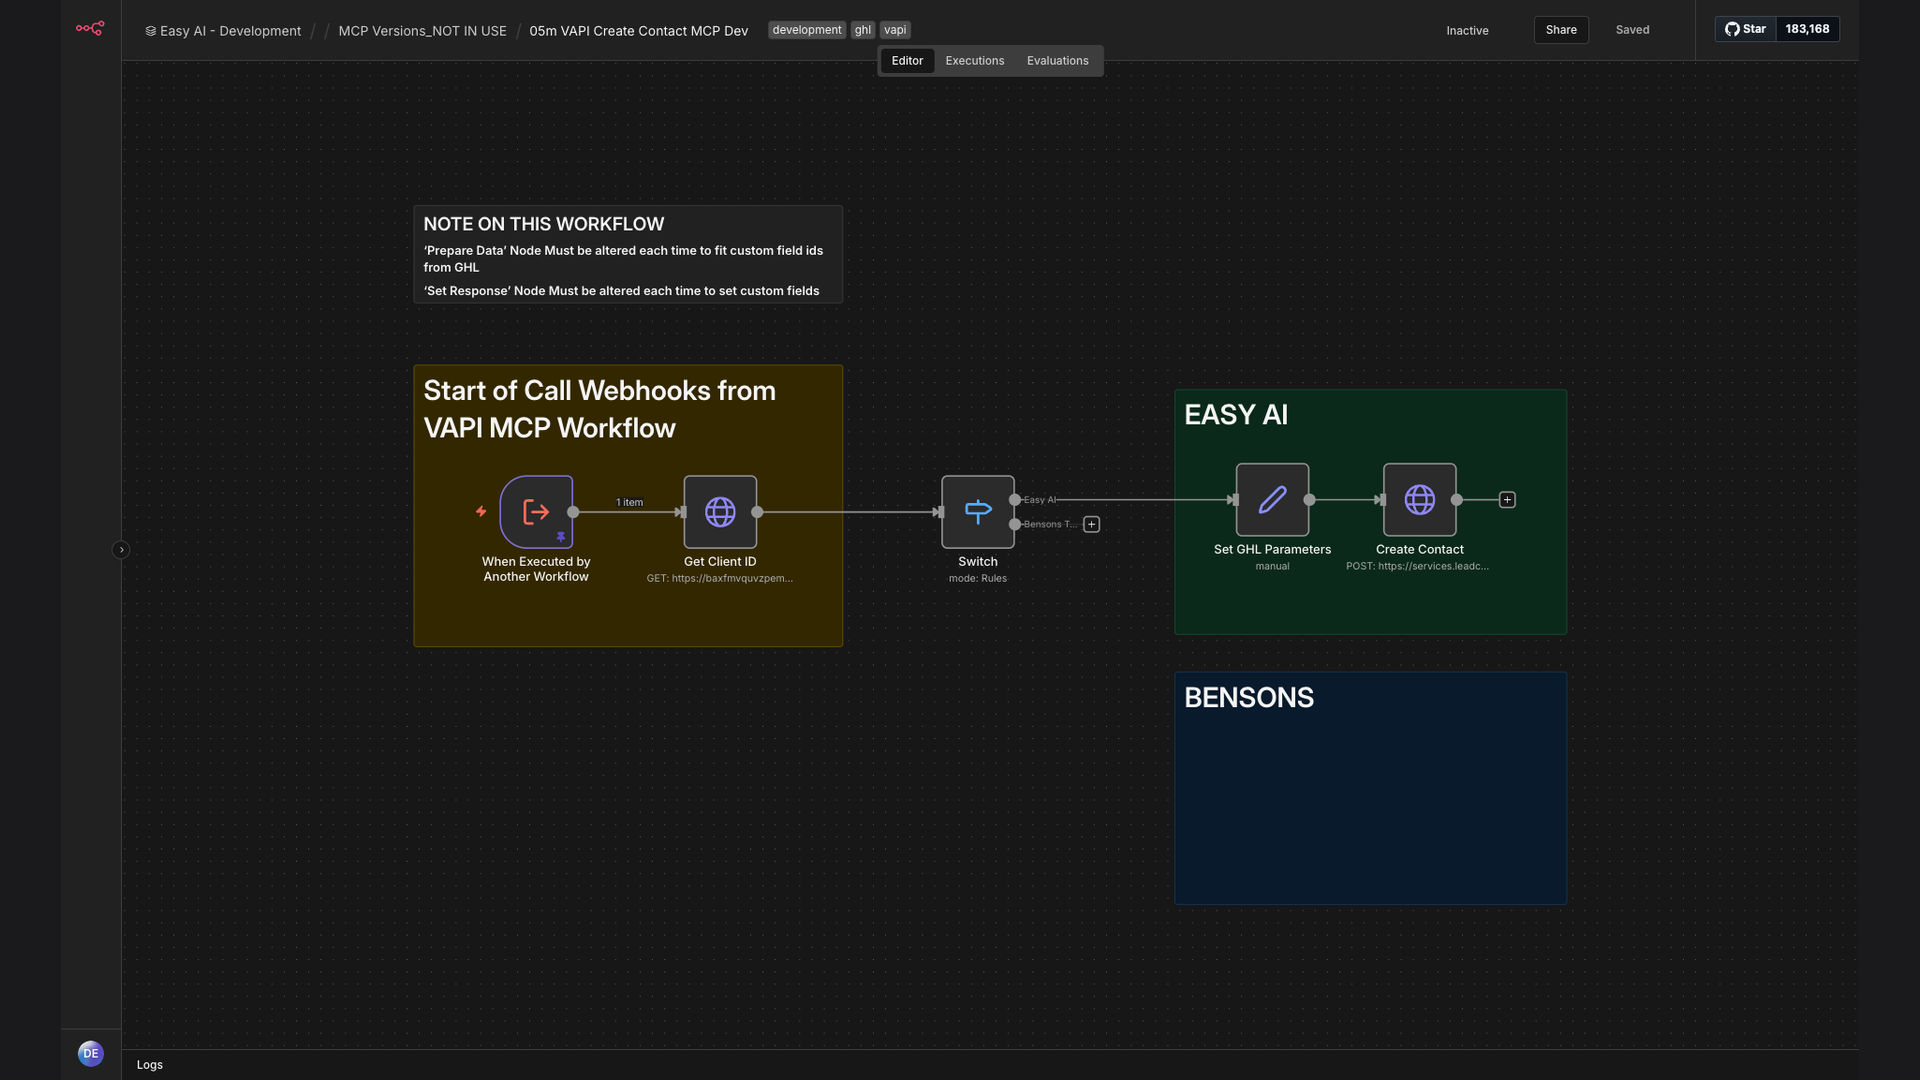
Task: Click the pinned data icon on trigger node
Action: [561, 537]
